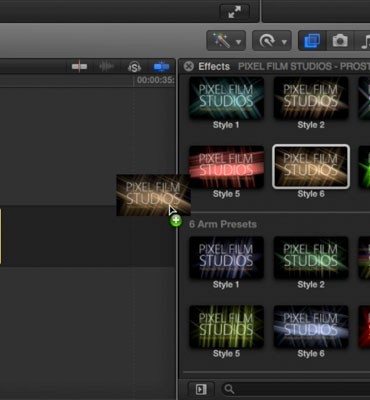Screen dimensions: 370x400
Task: Select first group Style 5 red thumbnail
Action: 226,167
